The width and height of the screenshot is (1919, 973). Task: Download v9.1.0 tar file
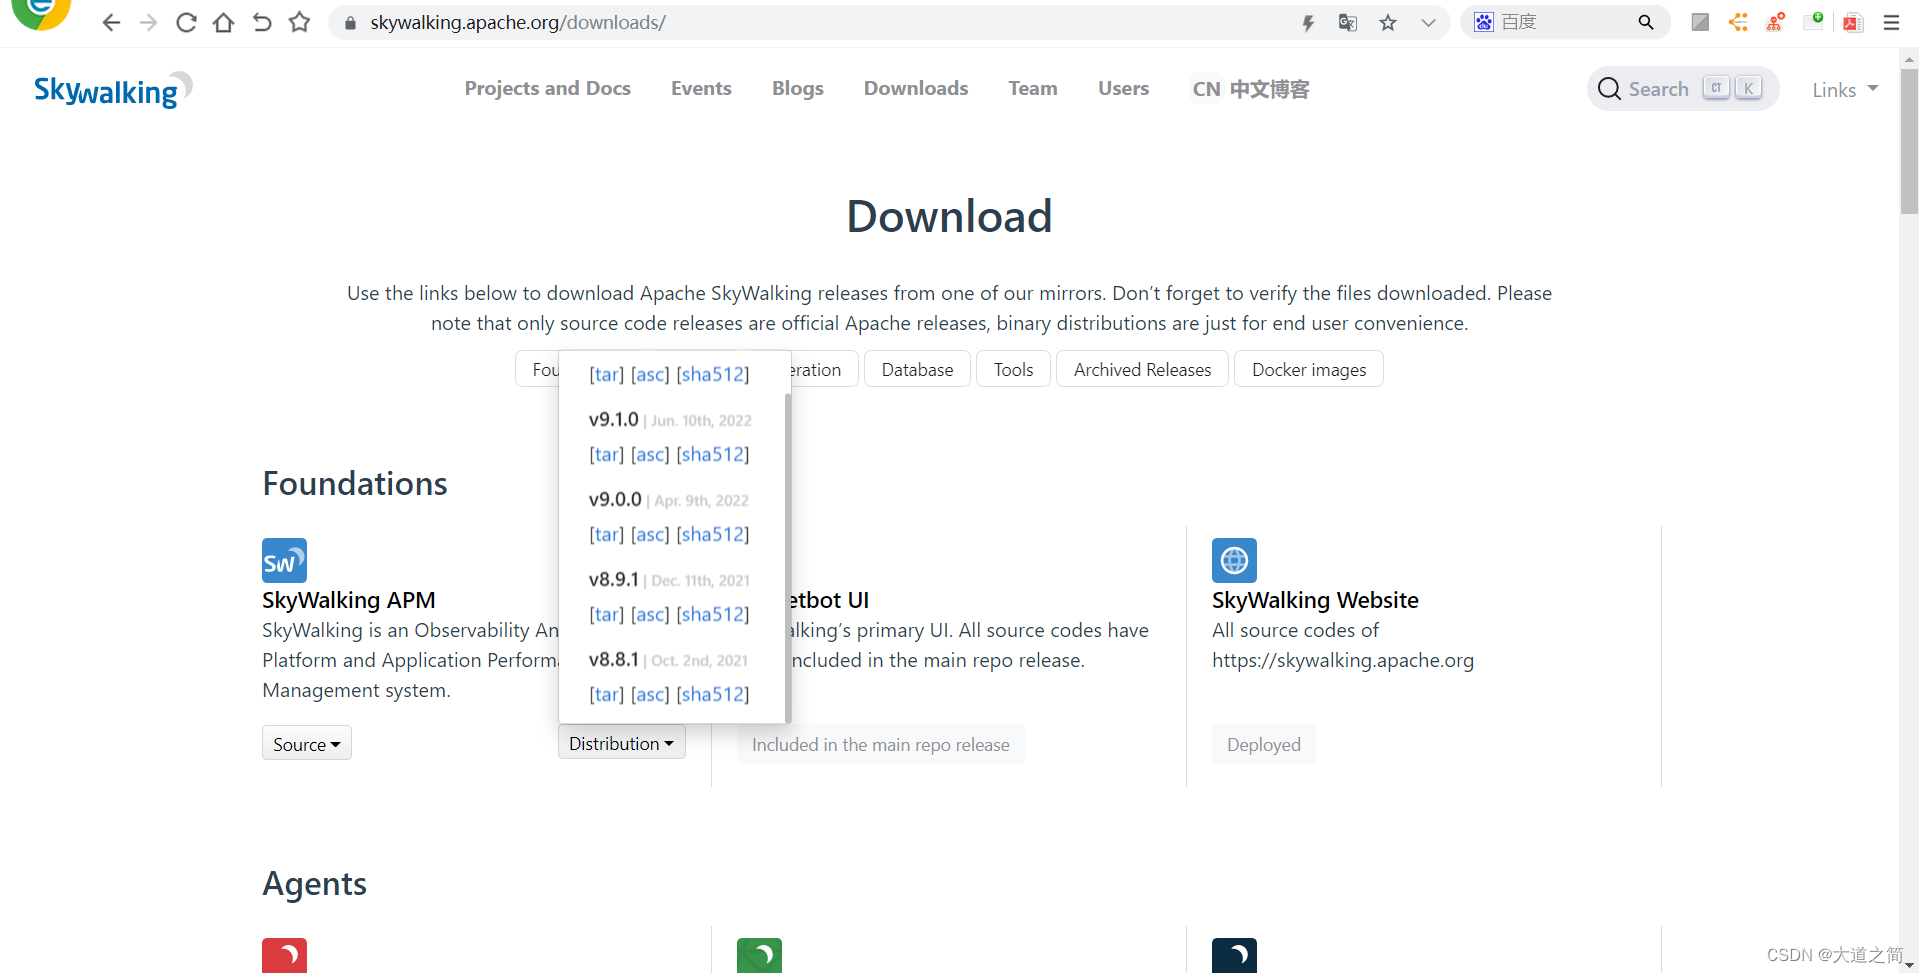tap(606, 454)
